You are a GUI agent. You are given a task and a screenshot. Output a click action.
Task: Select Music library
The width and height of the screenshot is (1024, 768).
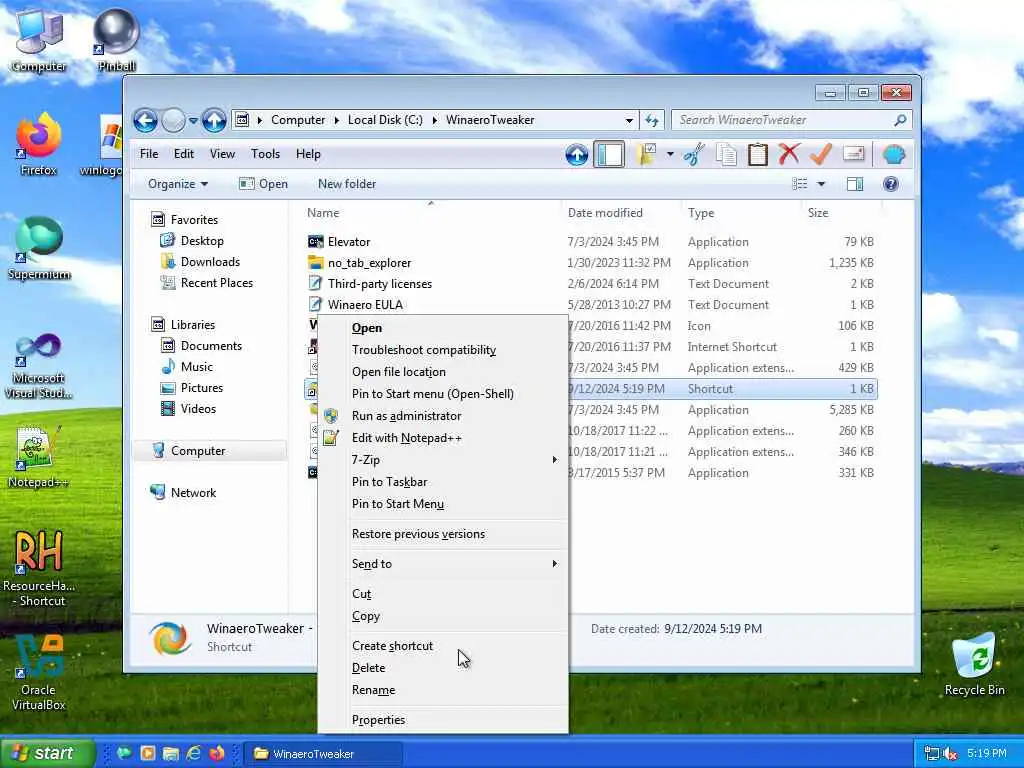[x=197, y=367]
